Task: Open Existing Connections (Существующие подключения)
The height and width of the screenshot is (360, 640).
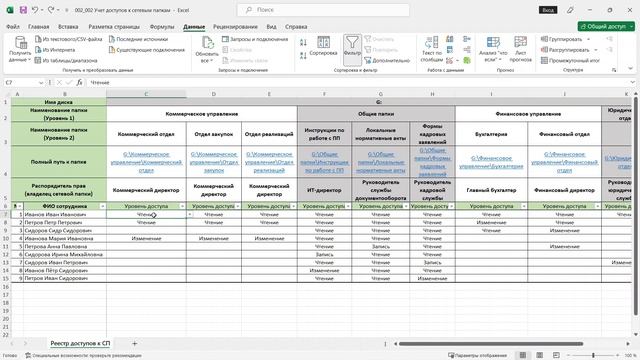Action: point(147,50)
